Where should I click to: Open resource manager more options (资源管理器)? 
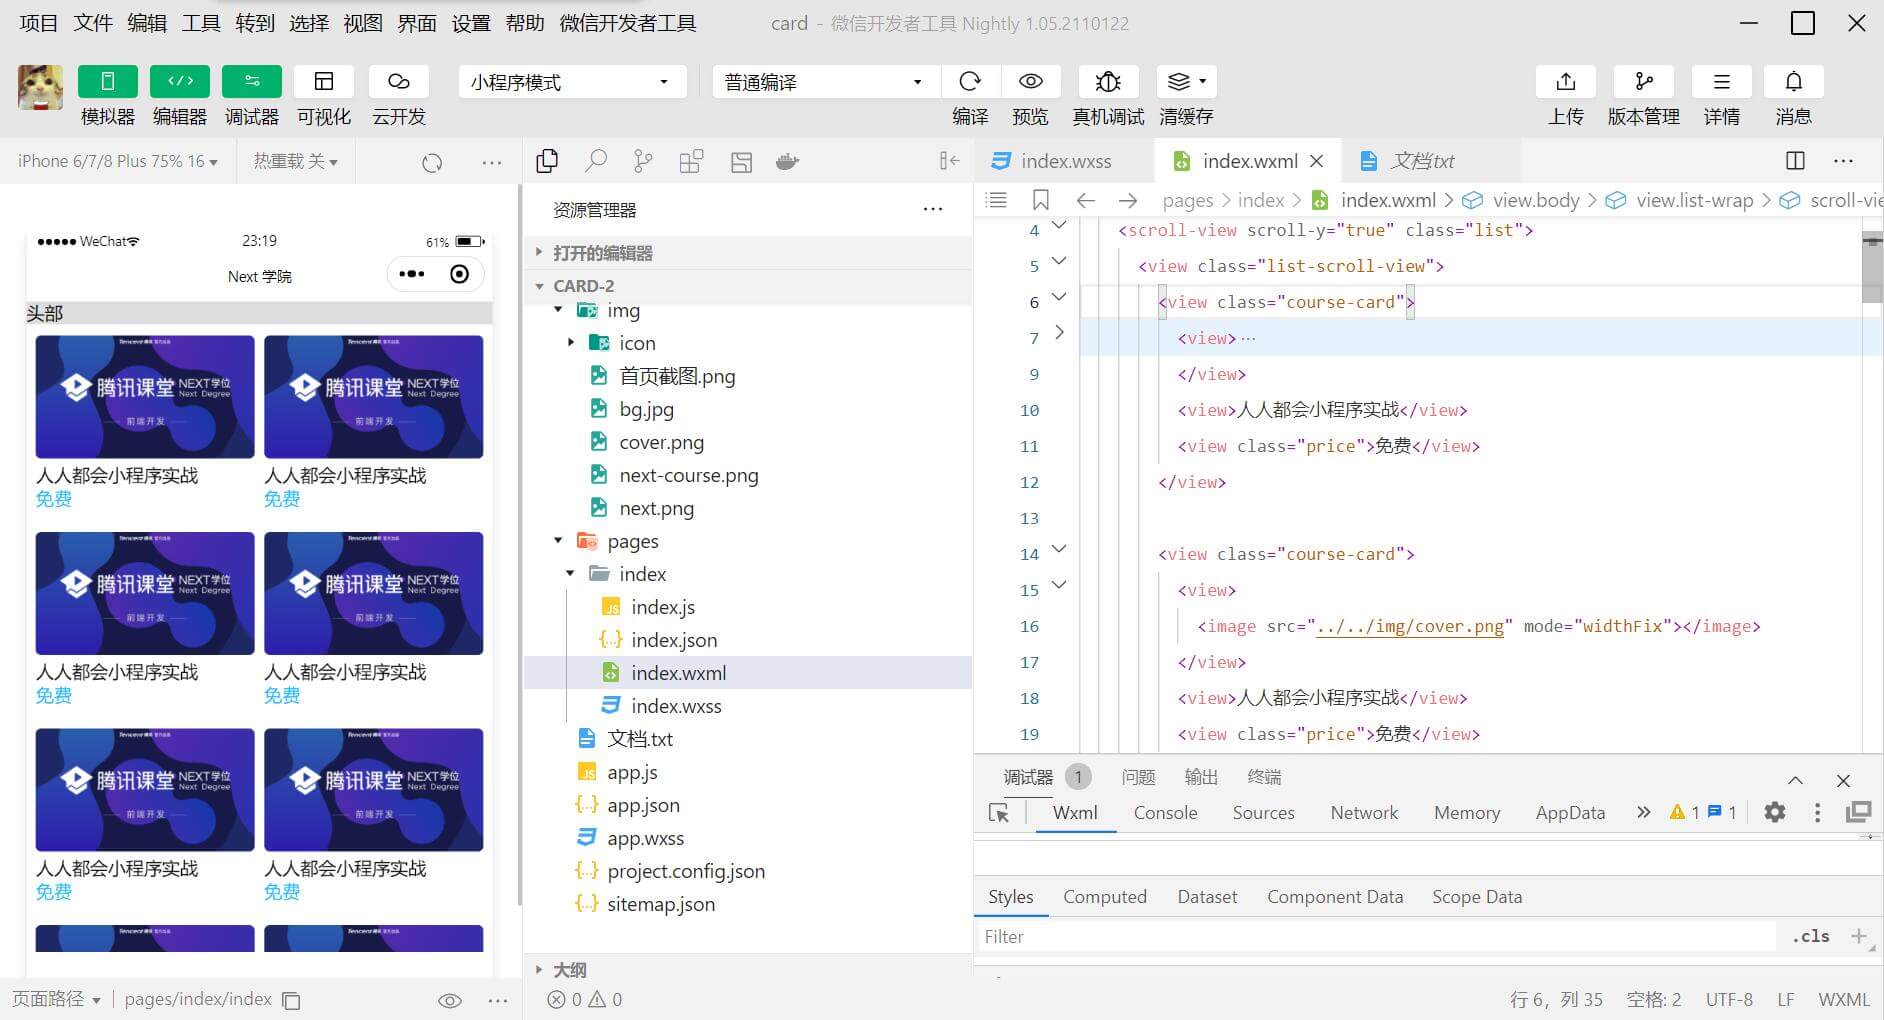click(x=933, y=209)
